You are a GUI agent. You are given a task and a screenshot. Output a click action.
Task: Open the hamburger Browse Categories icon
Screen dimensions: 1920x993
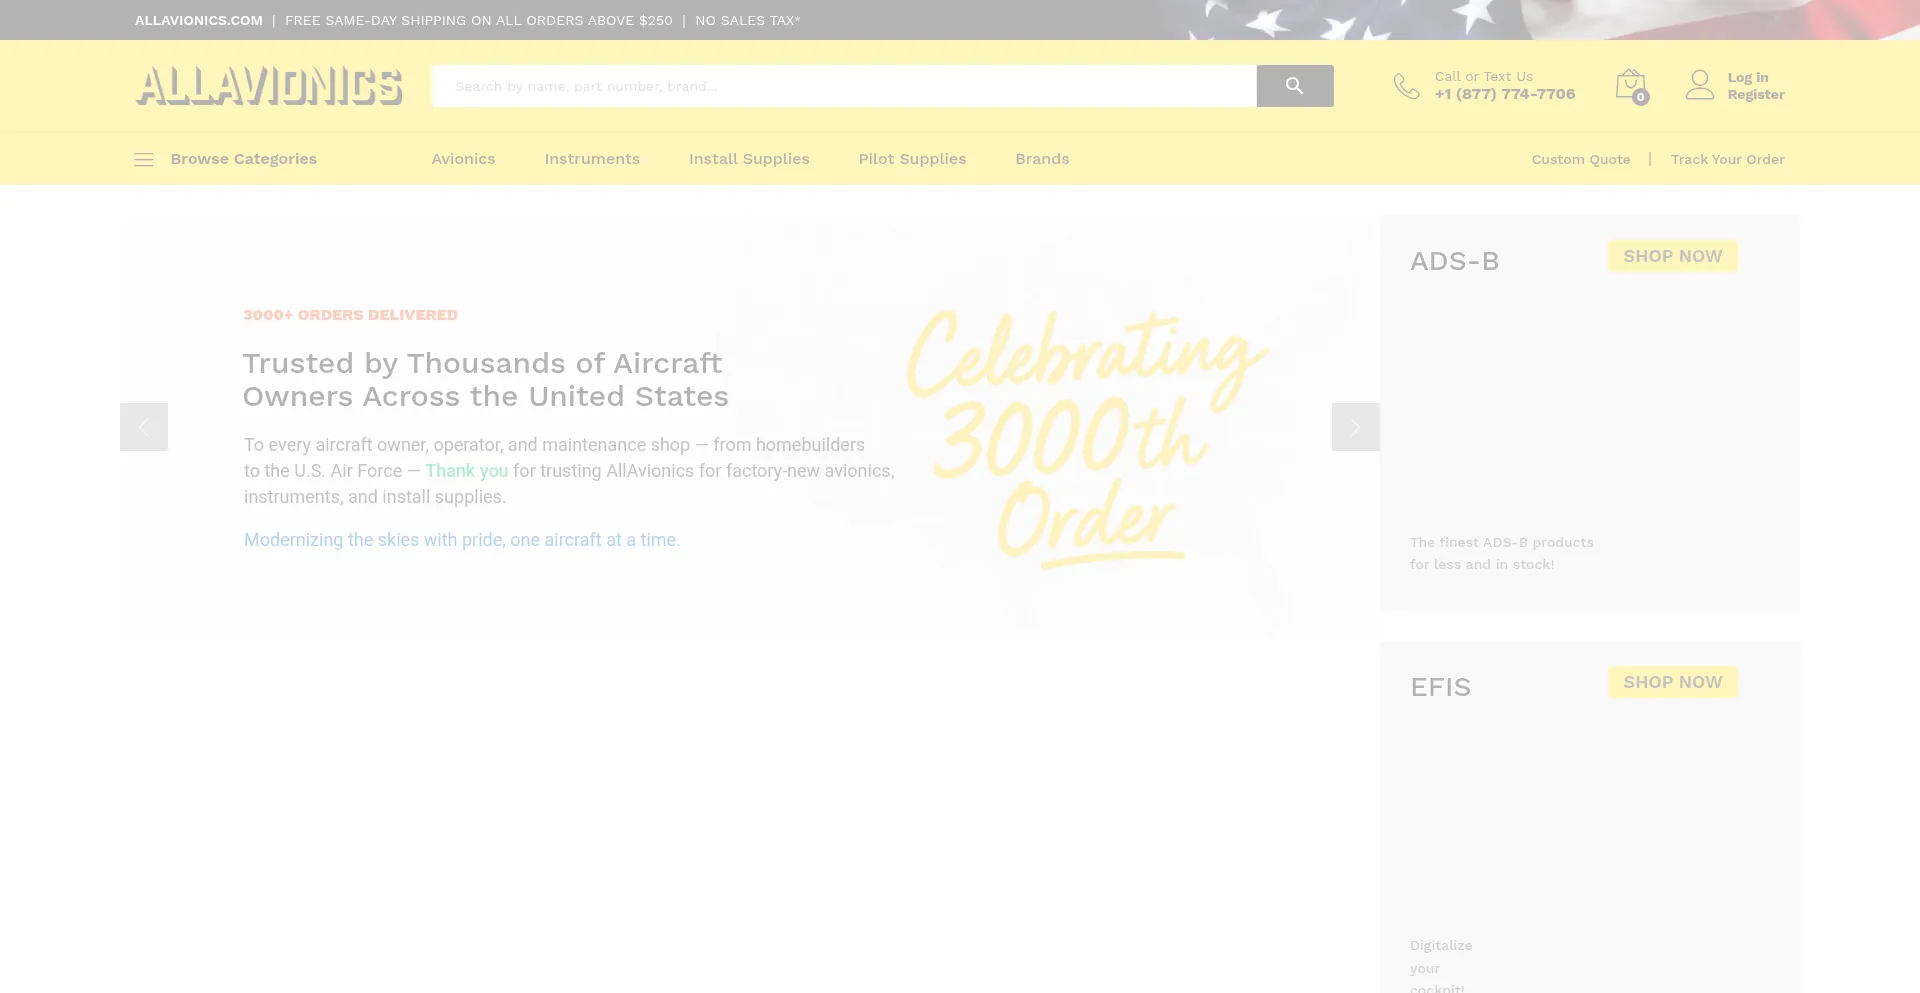point(144,159)
